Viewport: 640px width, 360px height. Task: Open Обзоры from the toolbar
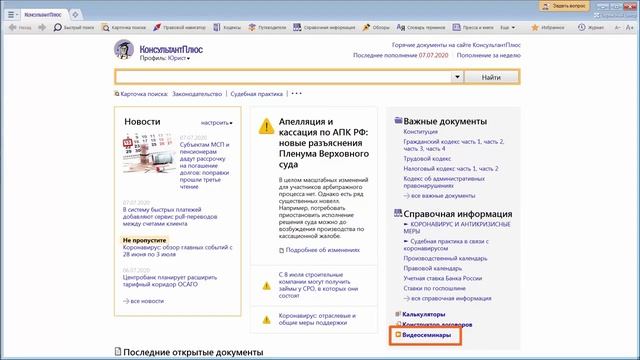[x=376, y=27]
